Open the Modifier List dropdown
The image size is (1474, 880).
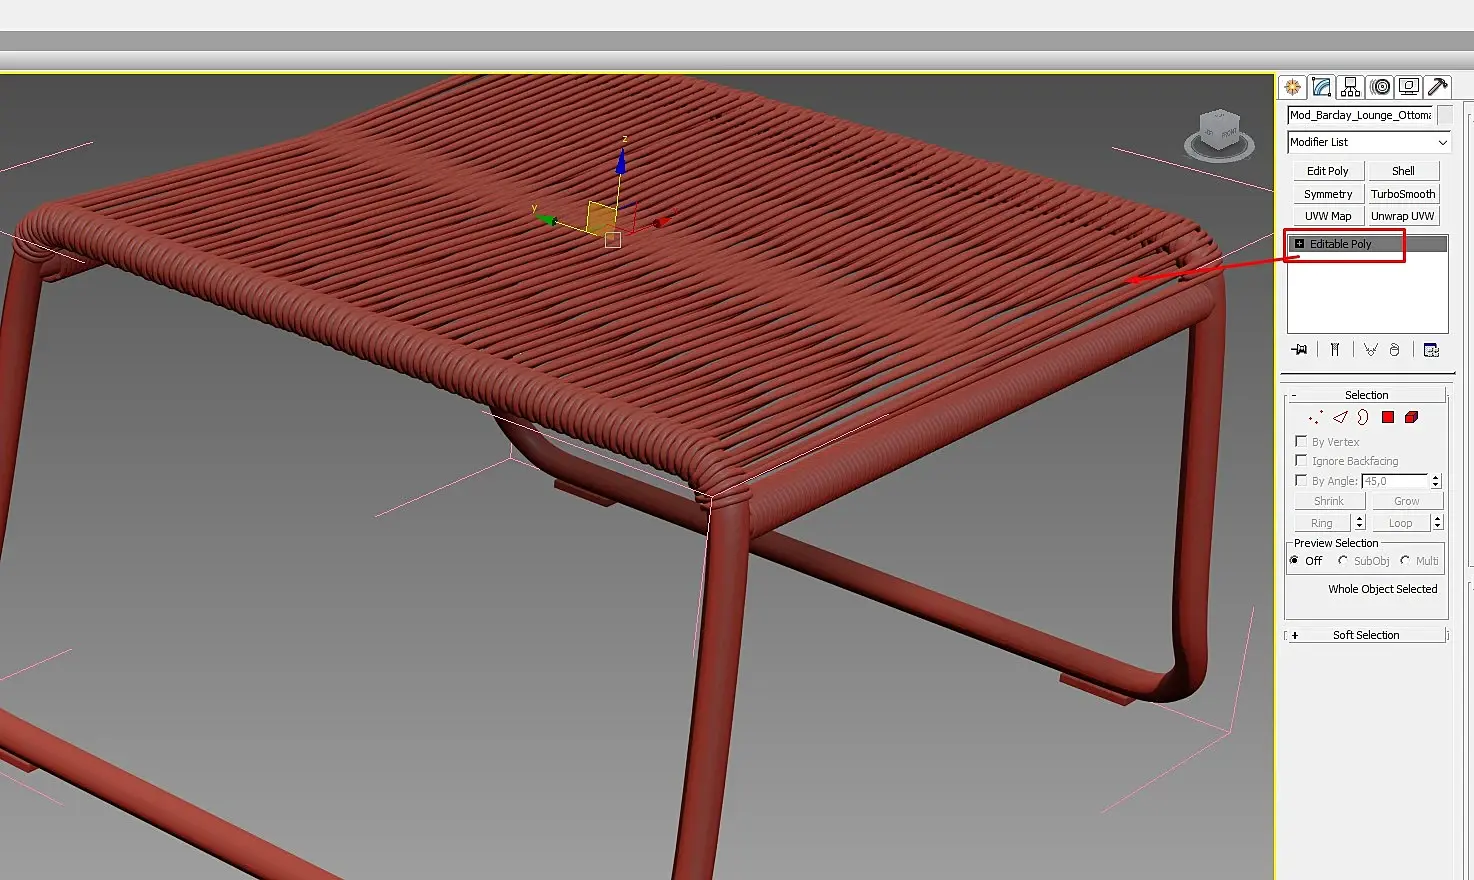(1368, 142)
